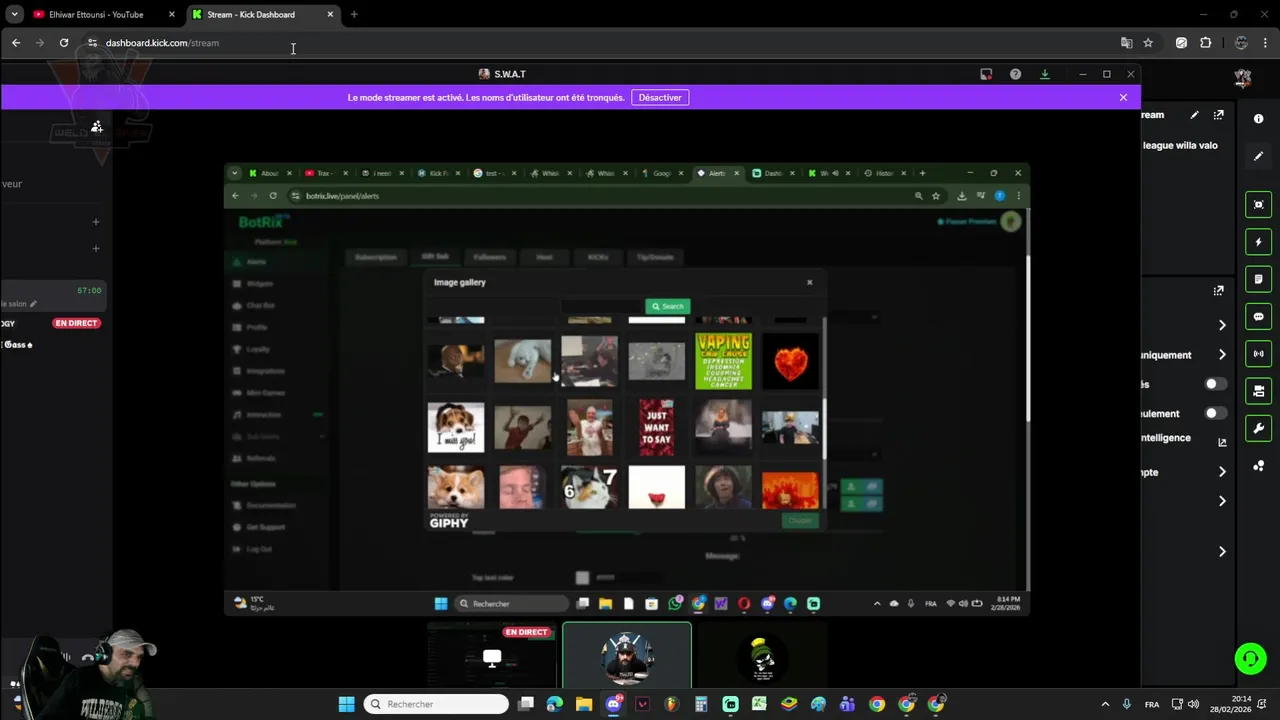
Task: Open File Explorer from the taskbar
Action: pyautogui.click(x=584, y=704)
